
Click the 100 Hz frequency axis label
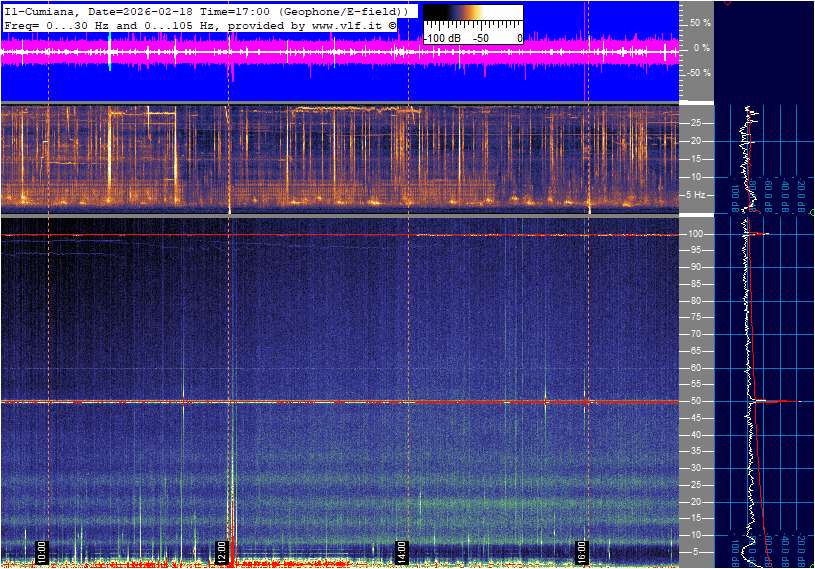(x=696, y=234)
